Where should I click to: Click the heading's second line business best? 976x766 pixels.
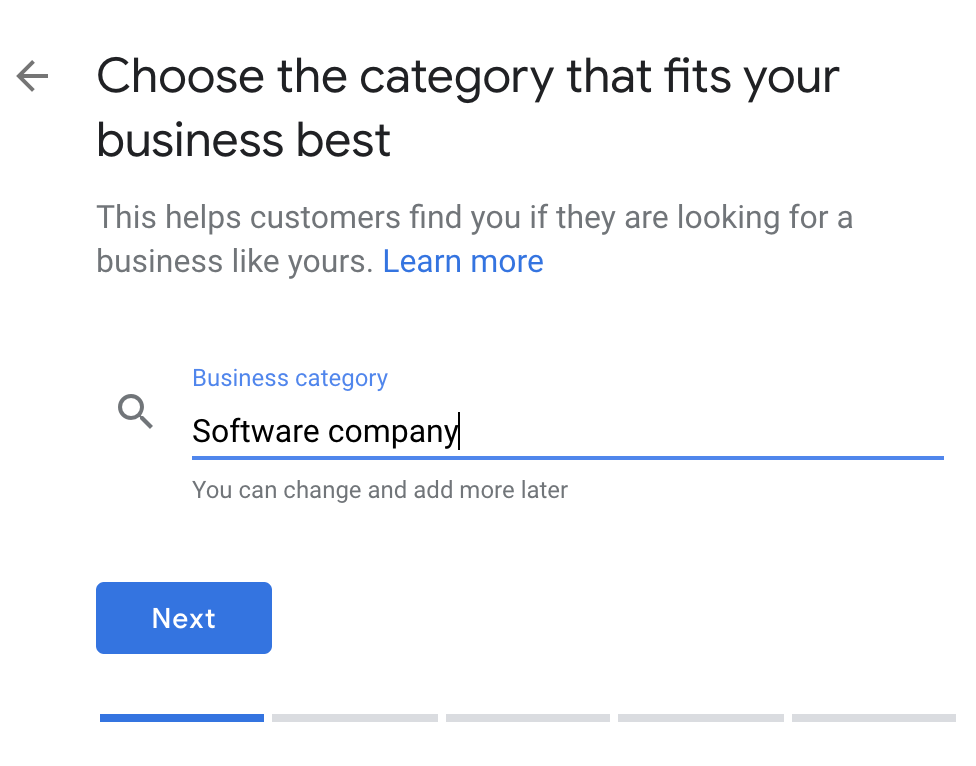click(243, 140)
